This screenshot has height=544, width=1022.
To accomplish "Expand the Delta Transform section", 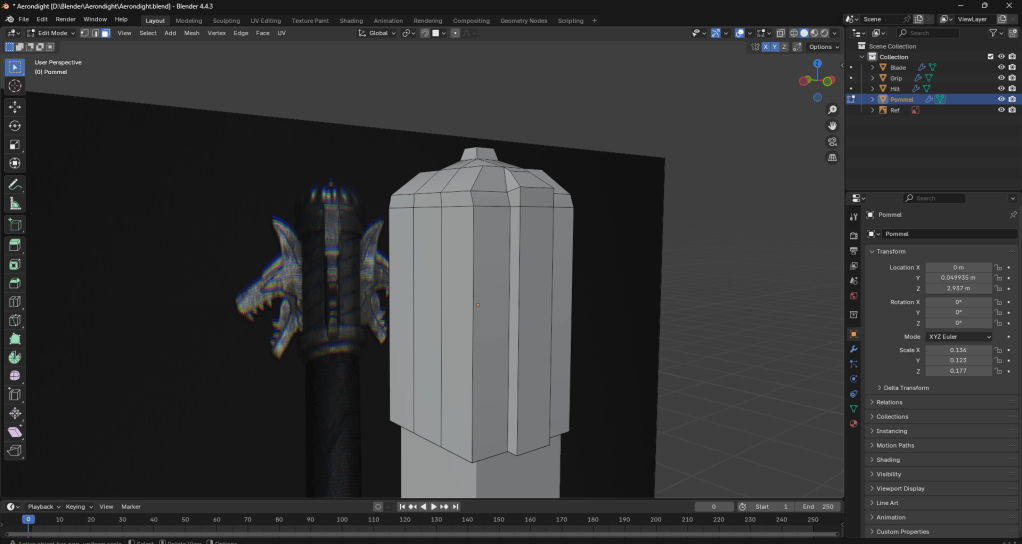I will pyautogui.click(x=905, y=387).
